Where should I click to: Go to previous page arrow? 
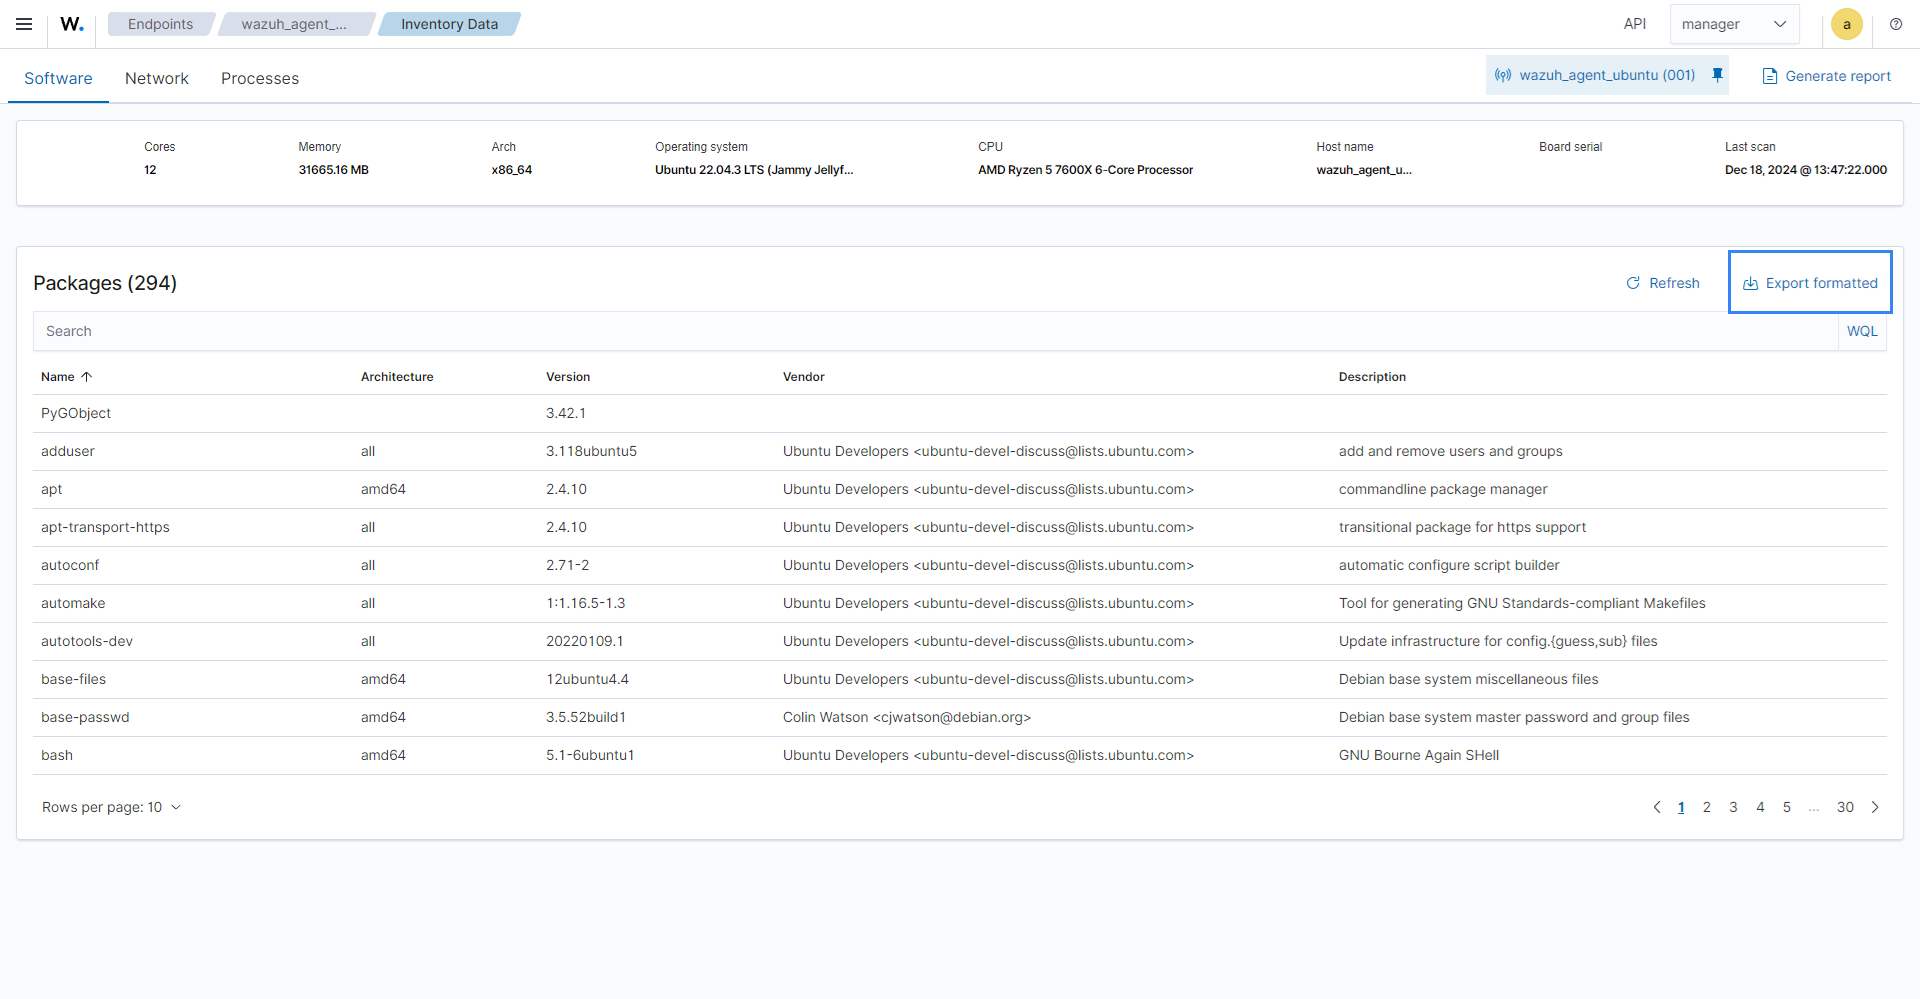point(1656,807)
